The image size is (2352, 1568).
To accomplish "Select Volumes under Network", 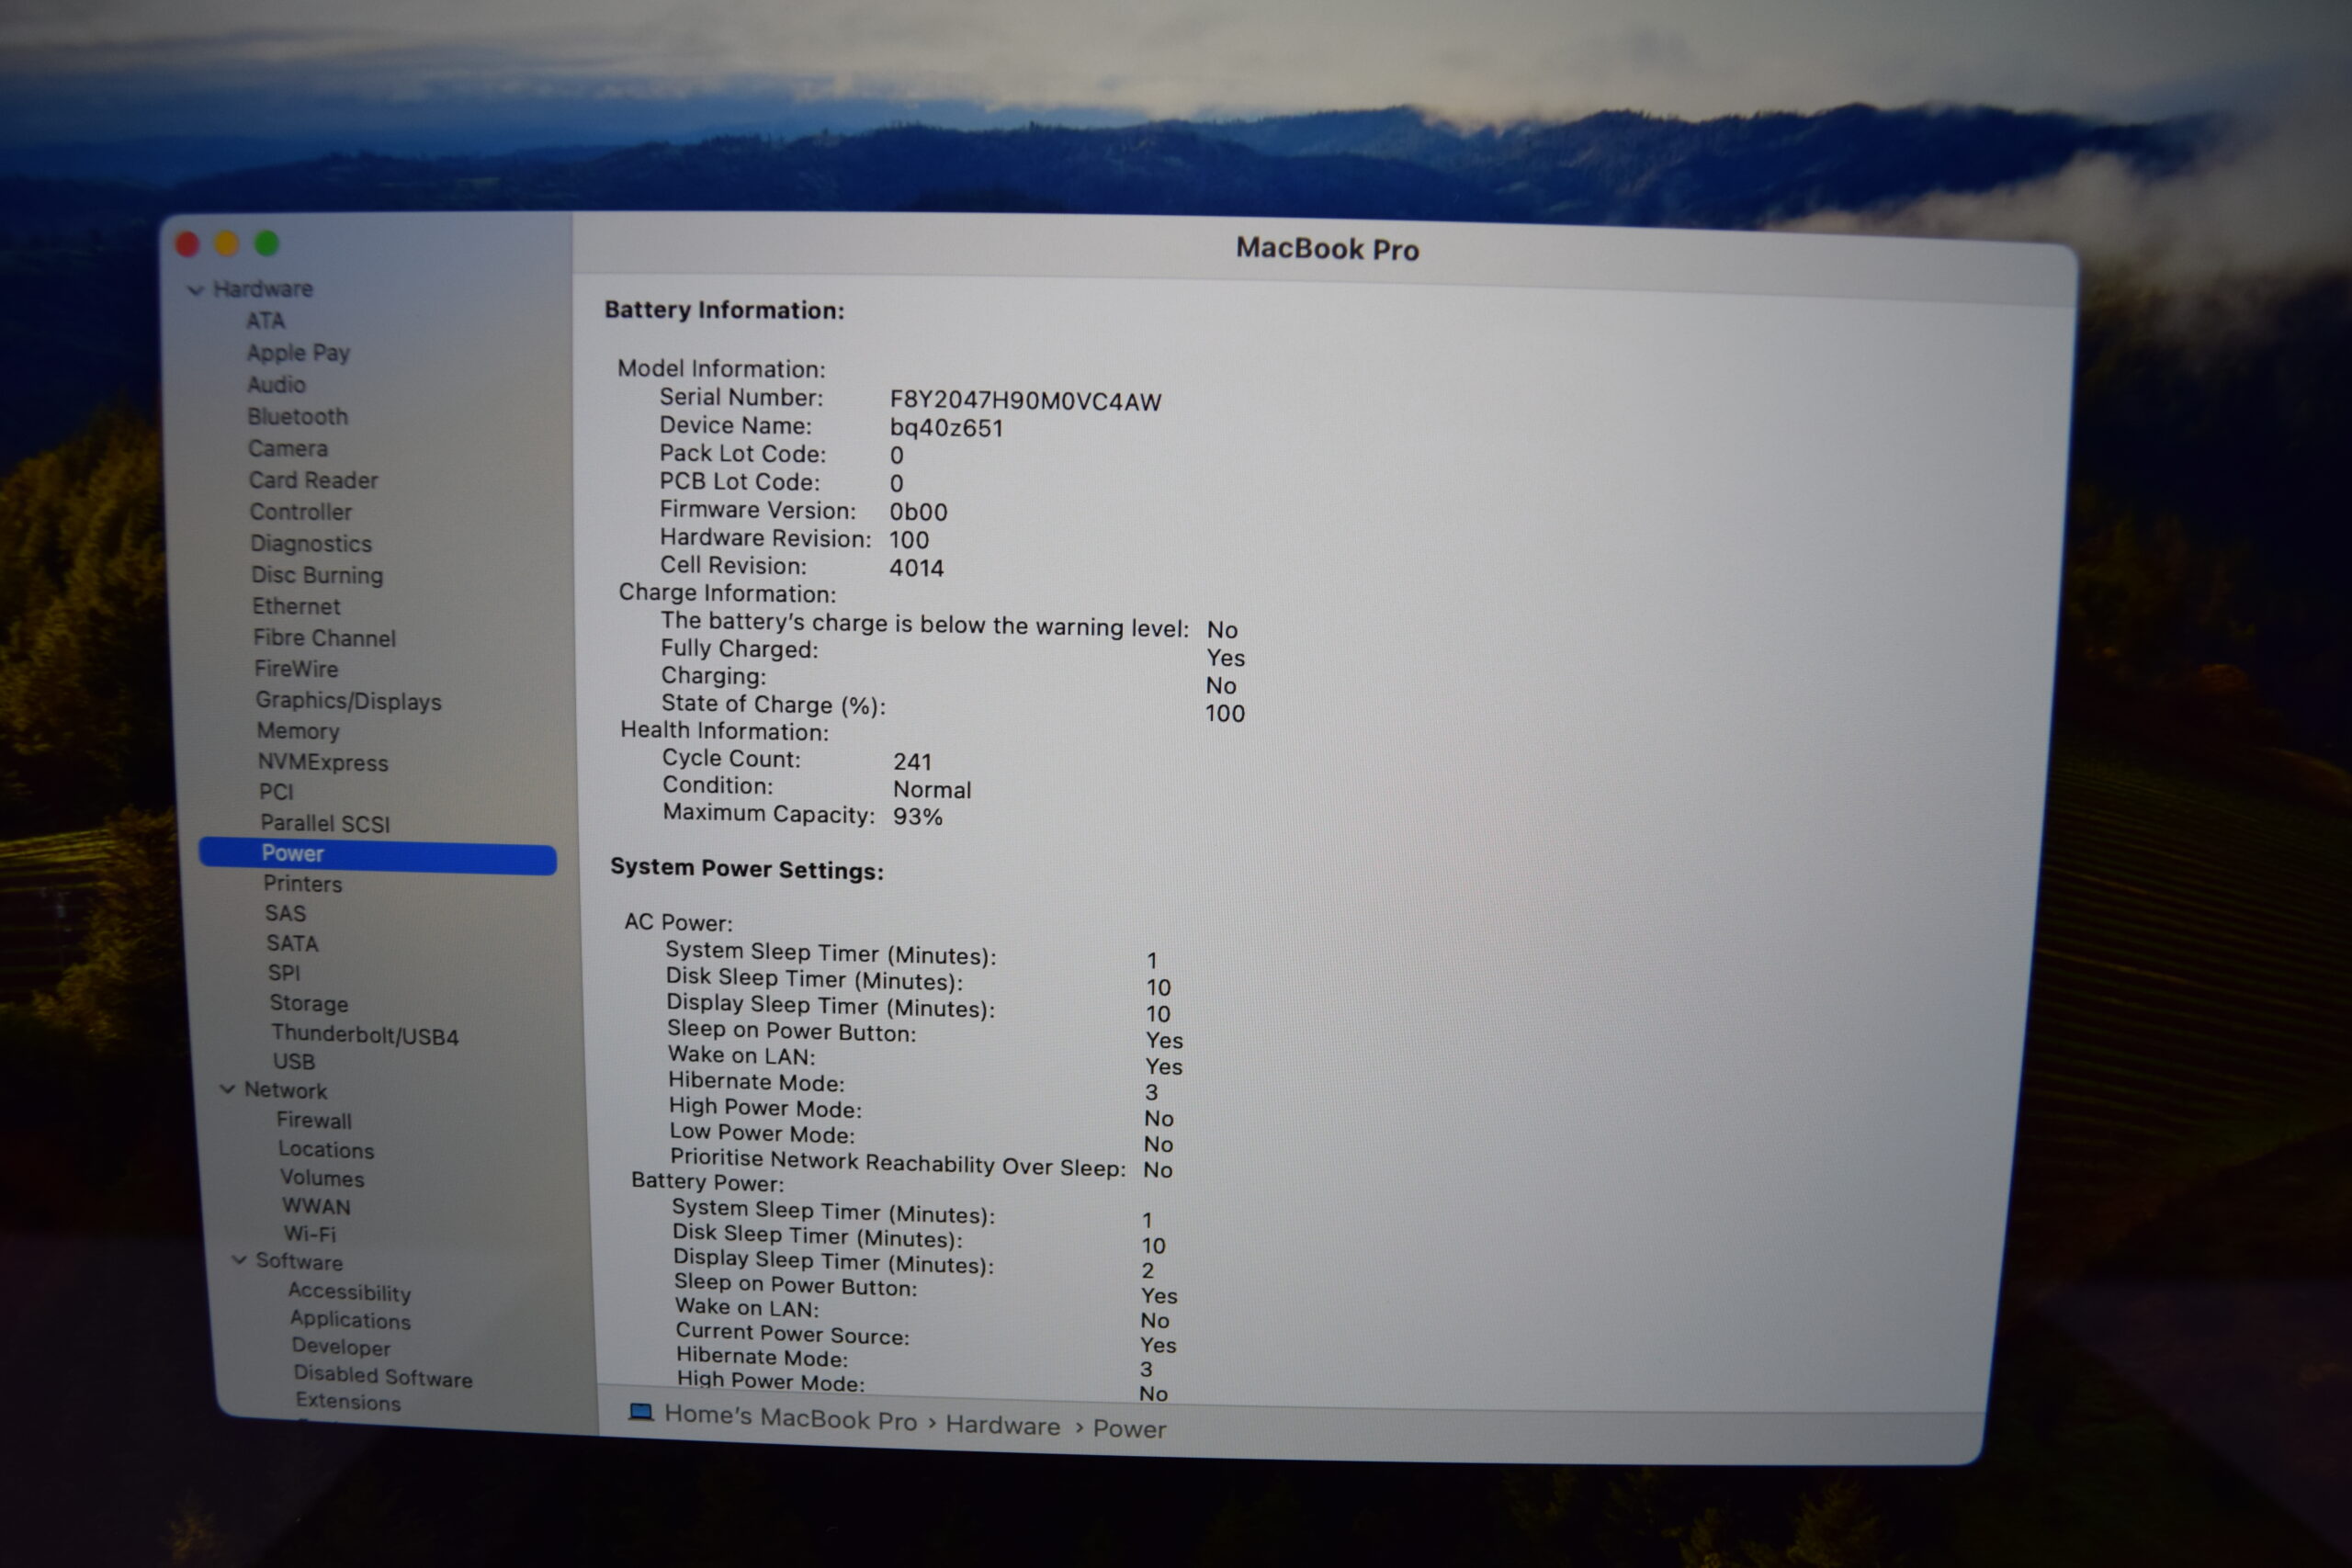I will tap(322, 1178).
